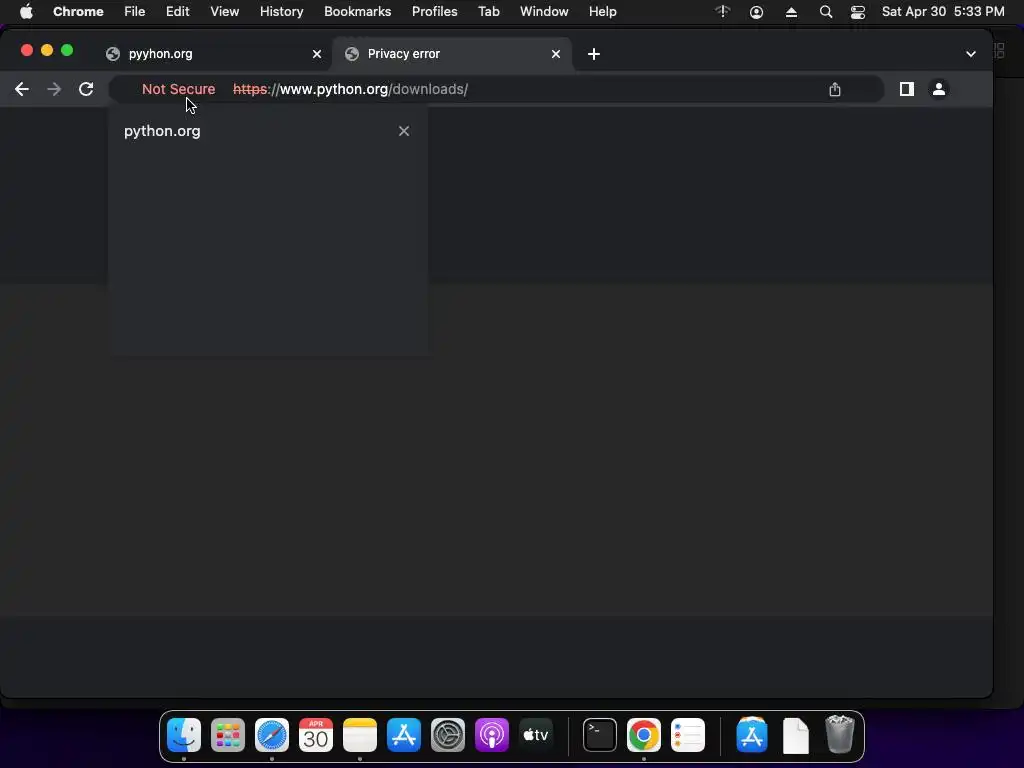The height and width of the screenshot is (768, 1024).
Task: Open the Tab menu
Action: 488,12
